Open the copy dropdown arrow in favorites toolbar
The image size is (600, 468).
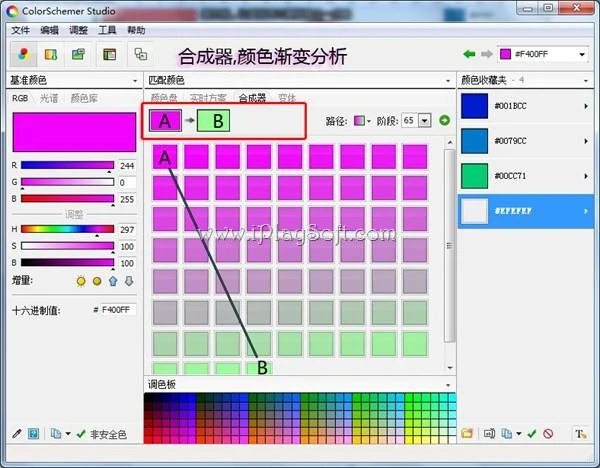pyautogui.click(x=519, y=434)
